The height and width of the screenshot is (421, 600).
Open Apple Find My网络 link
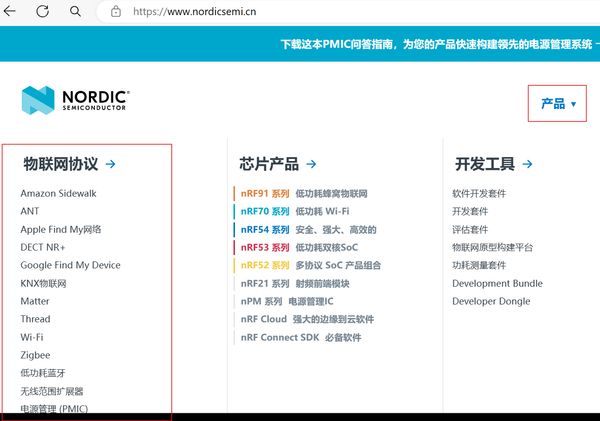tap(61, 229)
